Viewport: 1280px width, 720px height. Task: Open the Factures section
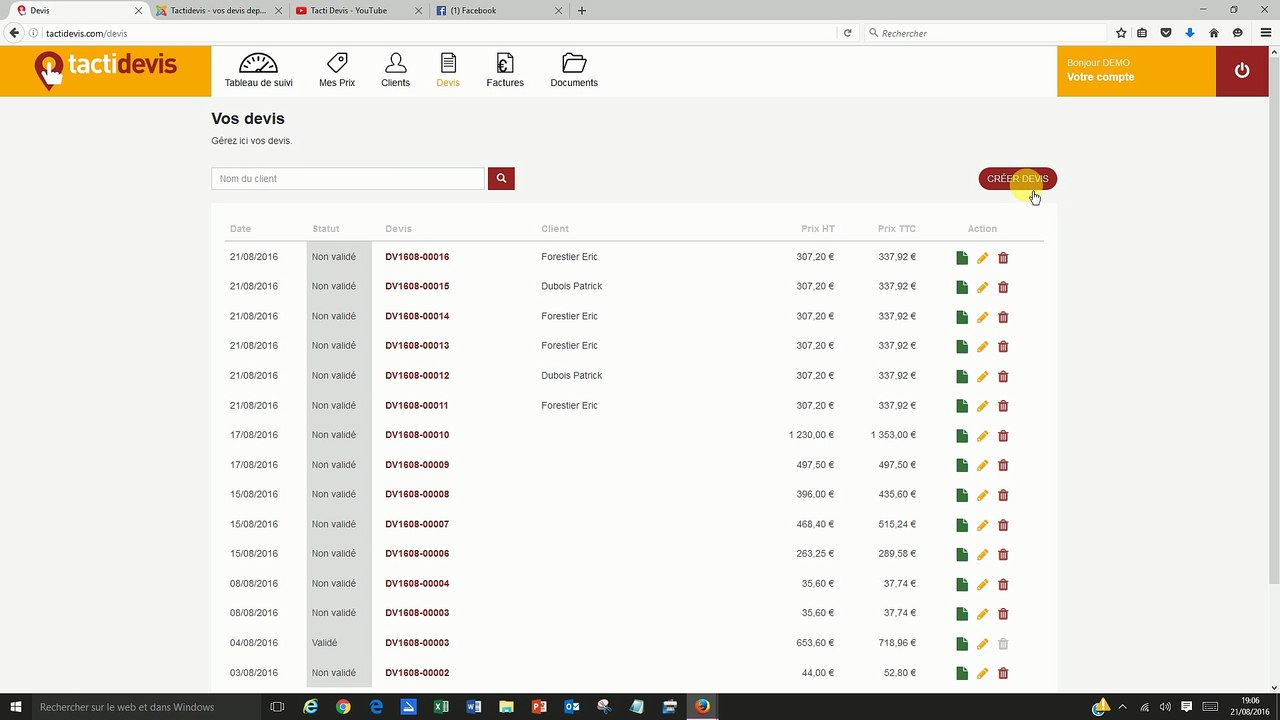[505, 71]
